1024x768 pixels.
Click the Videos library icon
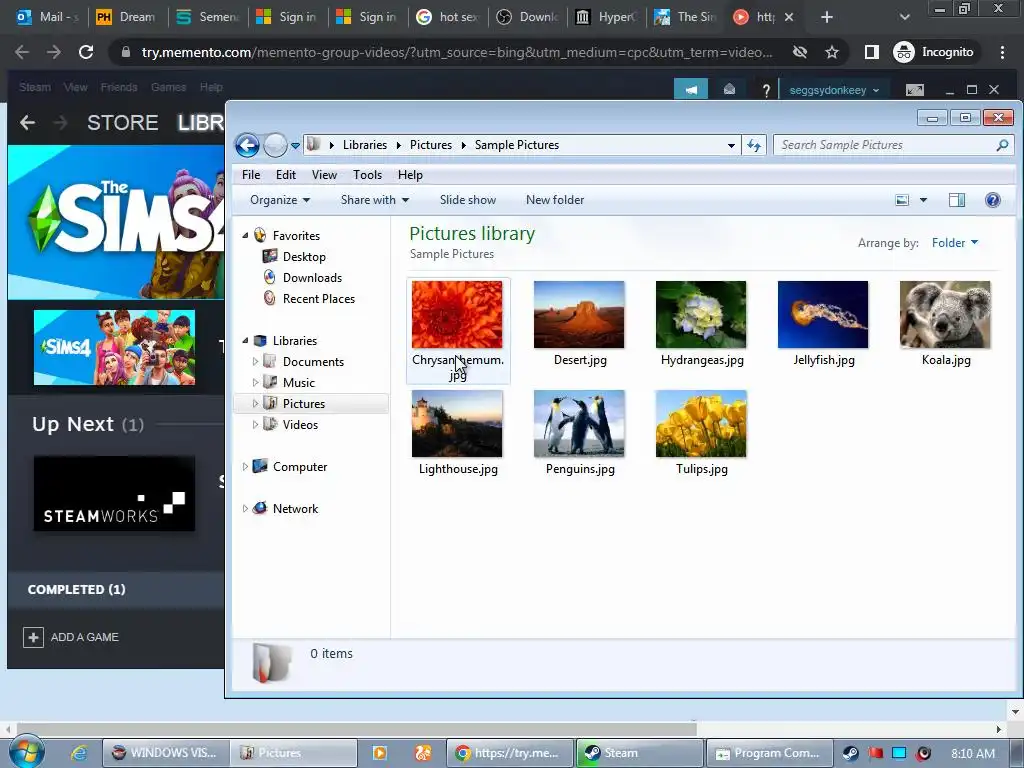tap(270, 424)
